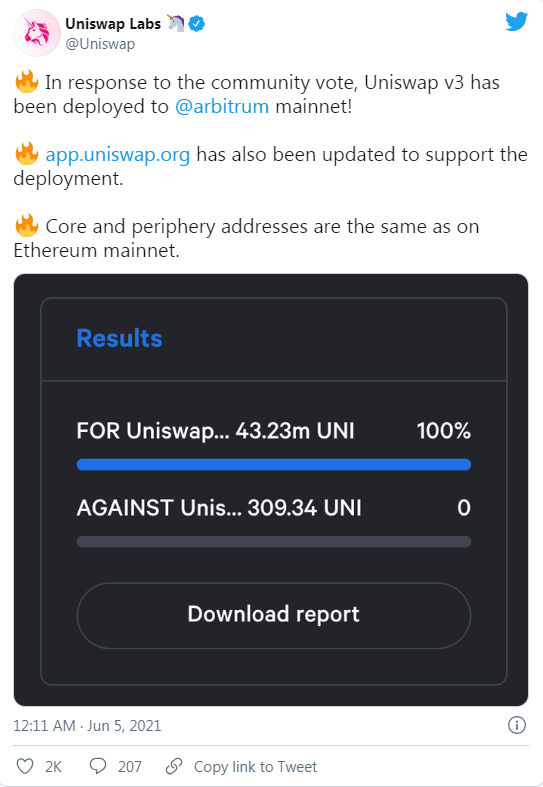Click the blue verified badge
The image size is (543, 787).
197,24
